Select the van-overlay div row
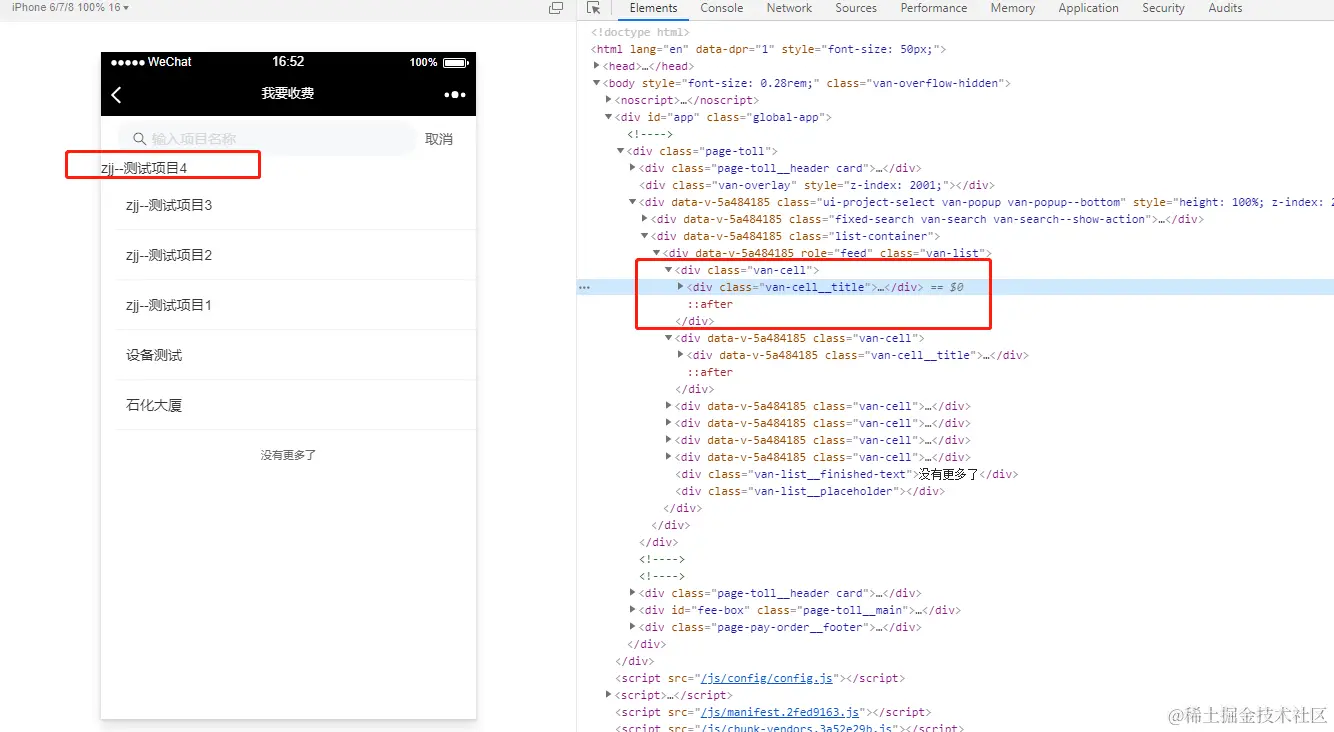The height and width of the screenshot is (732, 1334). pyautogui.click(x=816, y=185)
